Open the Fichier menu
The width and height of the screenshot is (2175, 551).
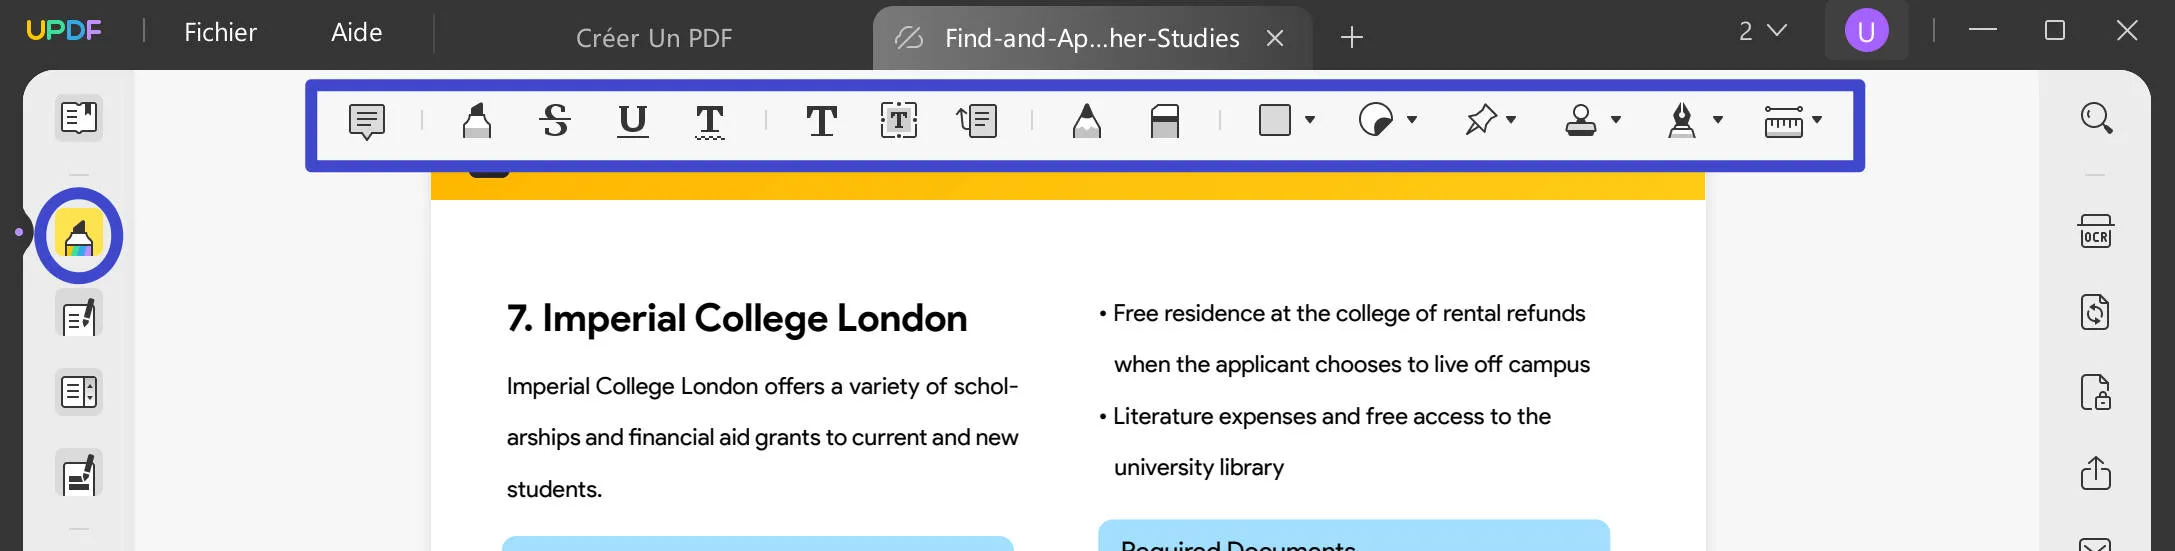(221, 32)
